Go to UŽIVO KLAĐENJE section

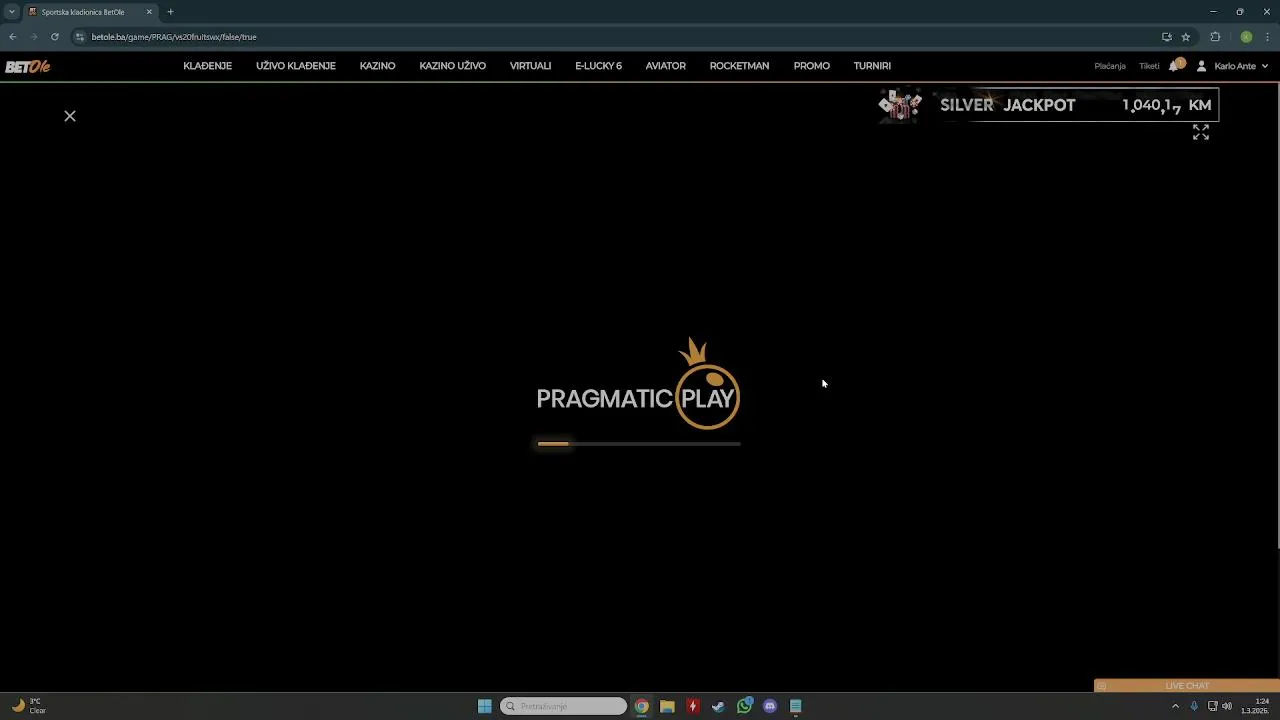tap(295, 66)
